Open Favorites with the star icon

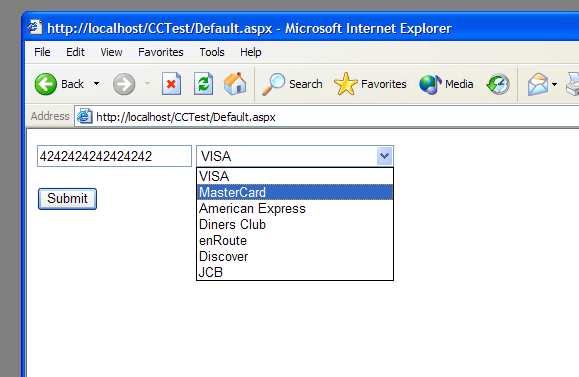(x=370, y=84)
